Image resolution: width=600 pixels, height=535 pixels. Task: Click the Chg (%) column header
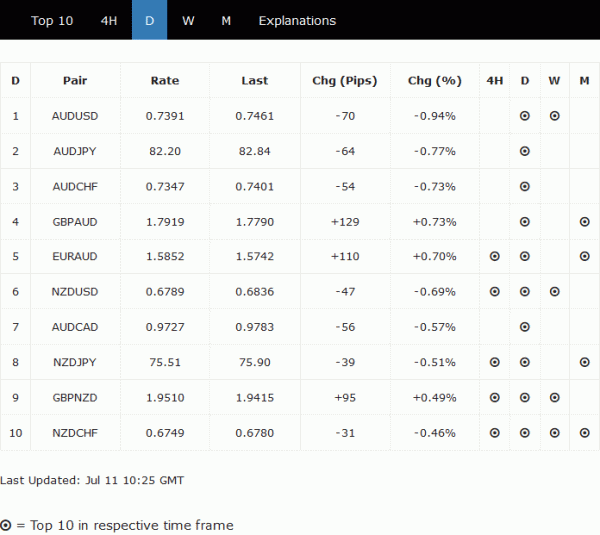tap(435, 80)
